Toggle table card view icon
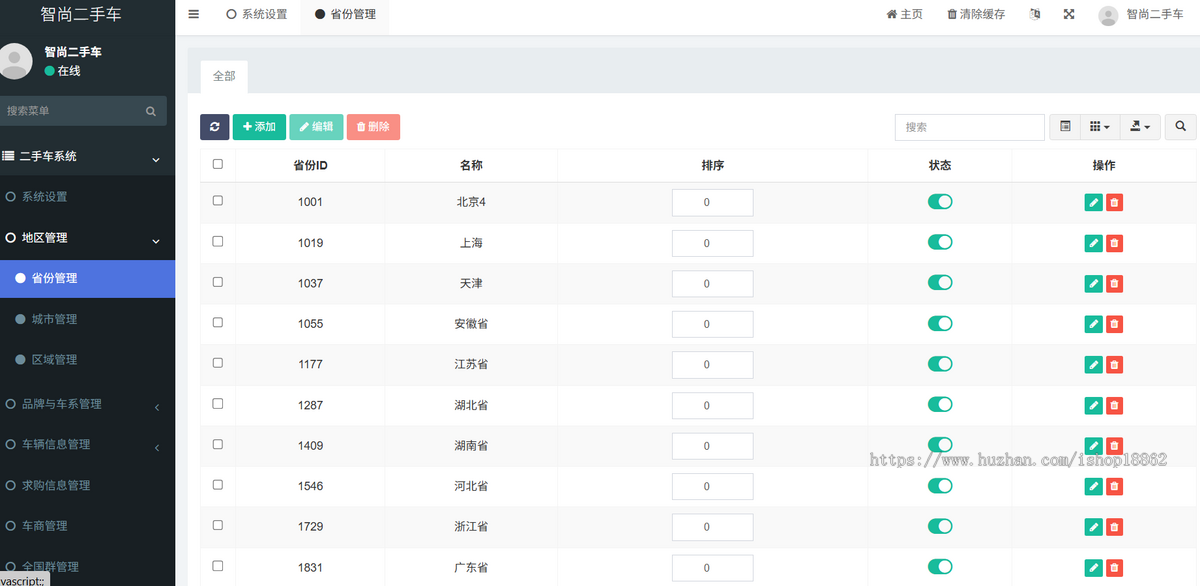1200x586 pixels. click(x=1065, y=127)
